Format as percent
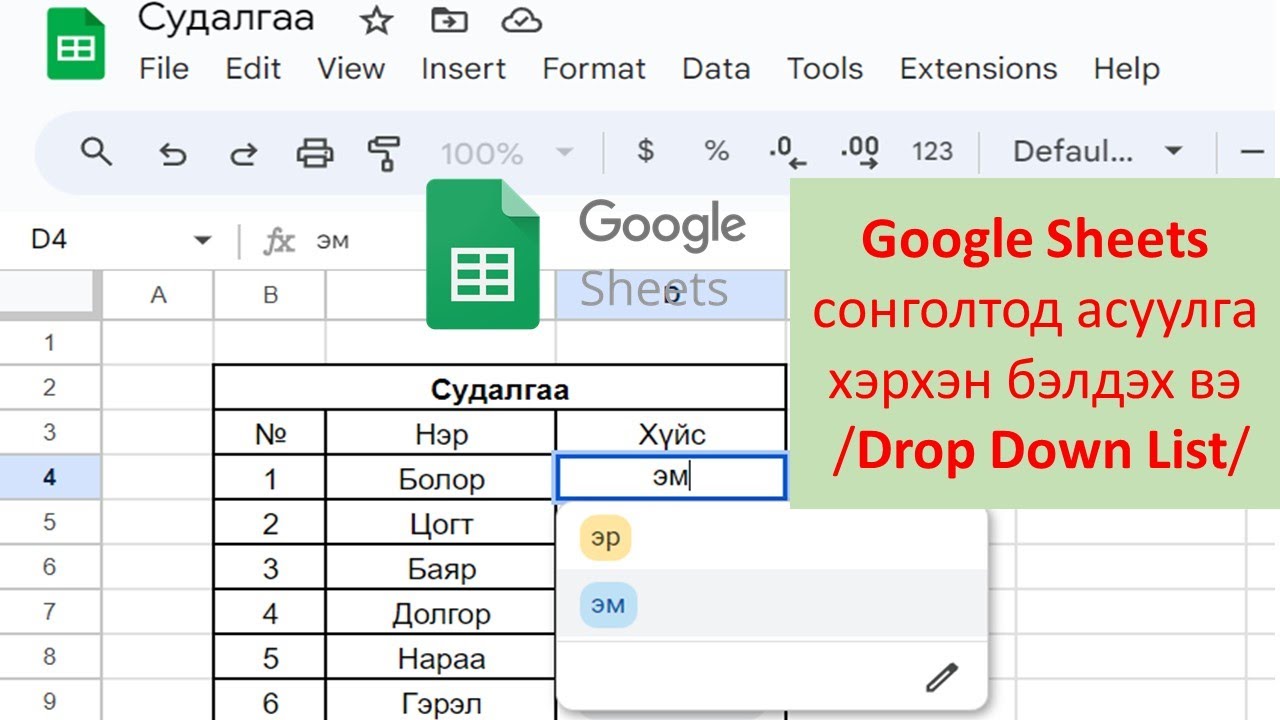 pos(716,151)
